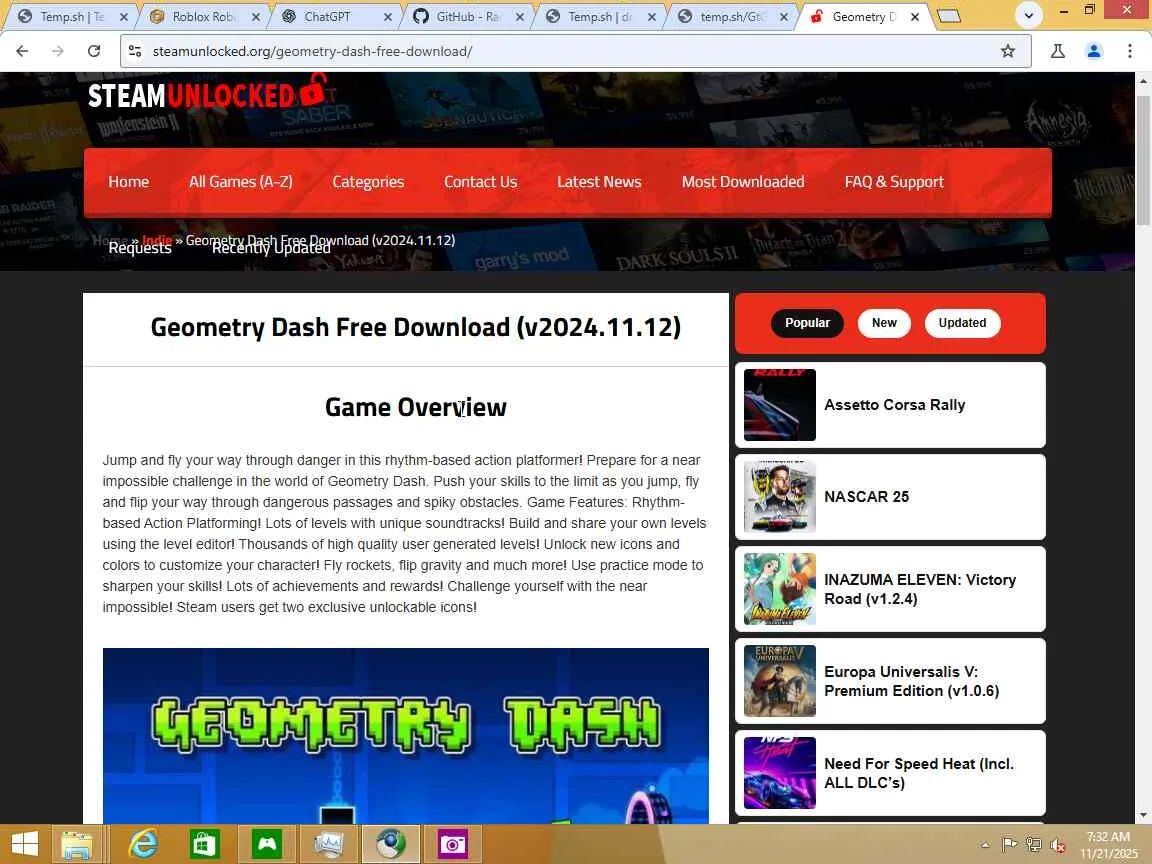Open the NASCAR 25 thumbnail
The image size is (1152, 864).
coord(780,497)
